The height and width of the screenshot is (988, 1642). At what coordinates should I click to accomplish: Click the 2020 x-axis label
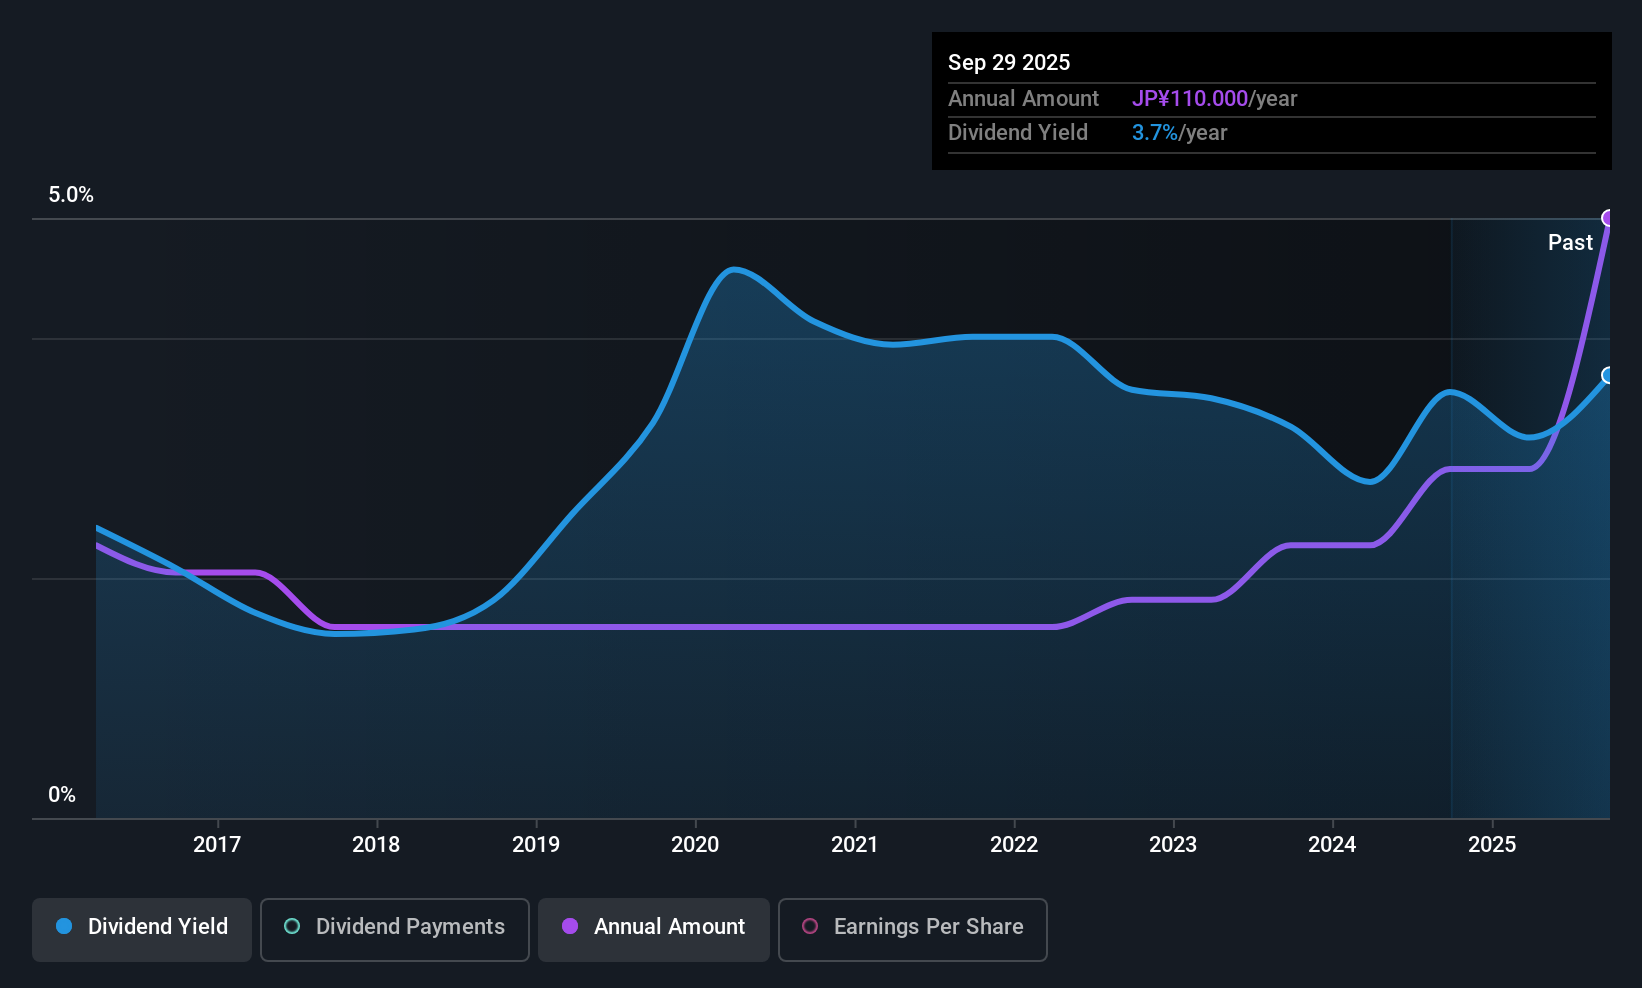pos(695,845)
